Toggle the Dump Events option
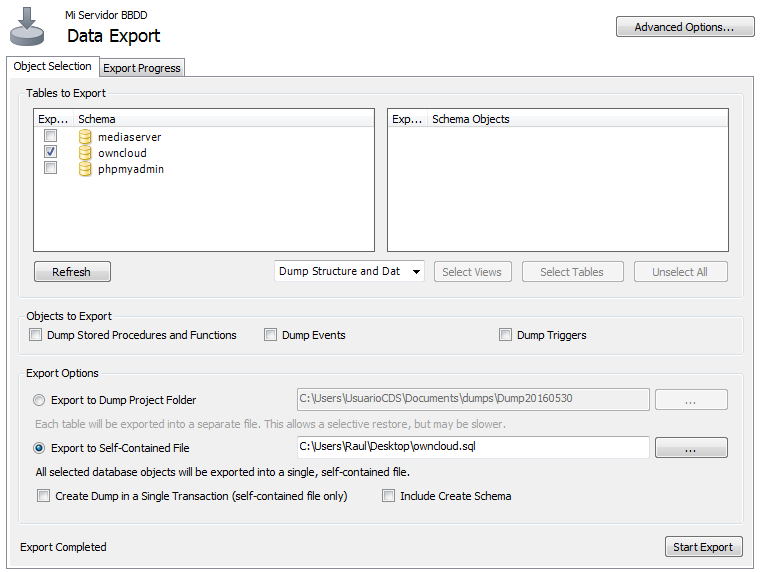This screenshot has width=761, height=572. [x=271, y=335]
